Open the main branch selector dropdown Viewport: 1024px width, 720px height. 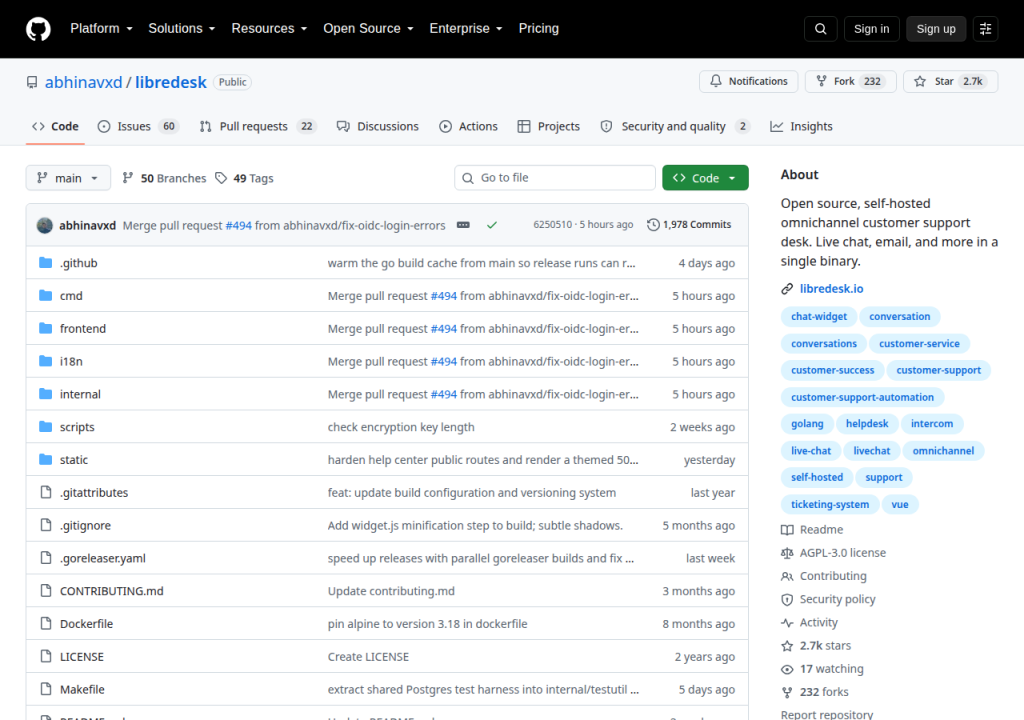(x=68, y=178)
